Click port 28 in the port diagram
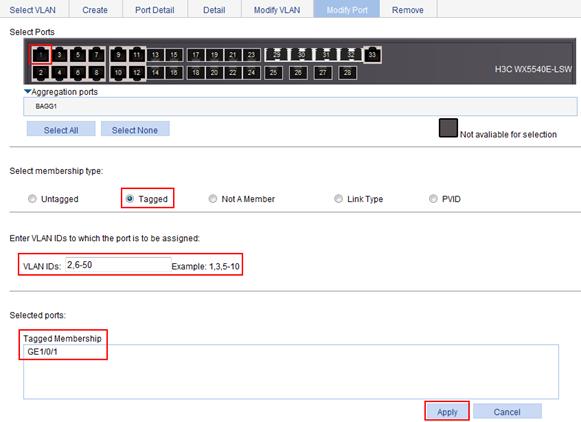581x422 pixels. pos(347,73)
